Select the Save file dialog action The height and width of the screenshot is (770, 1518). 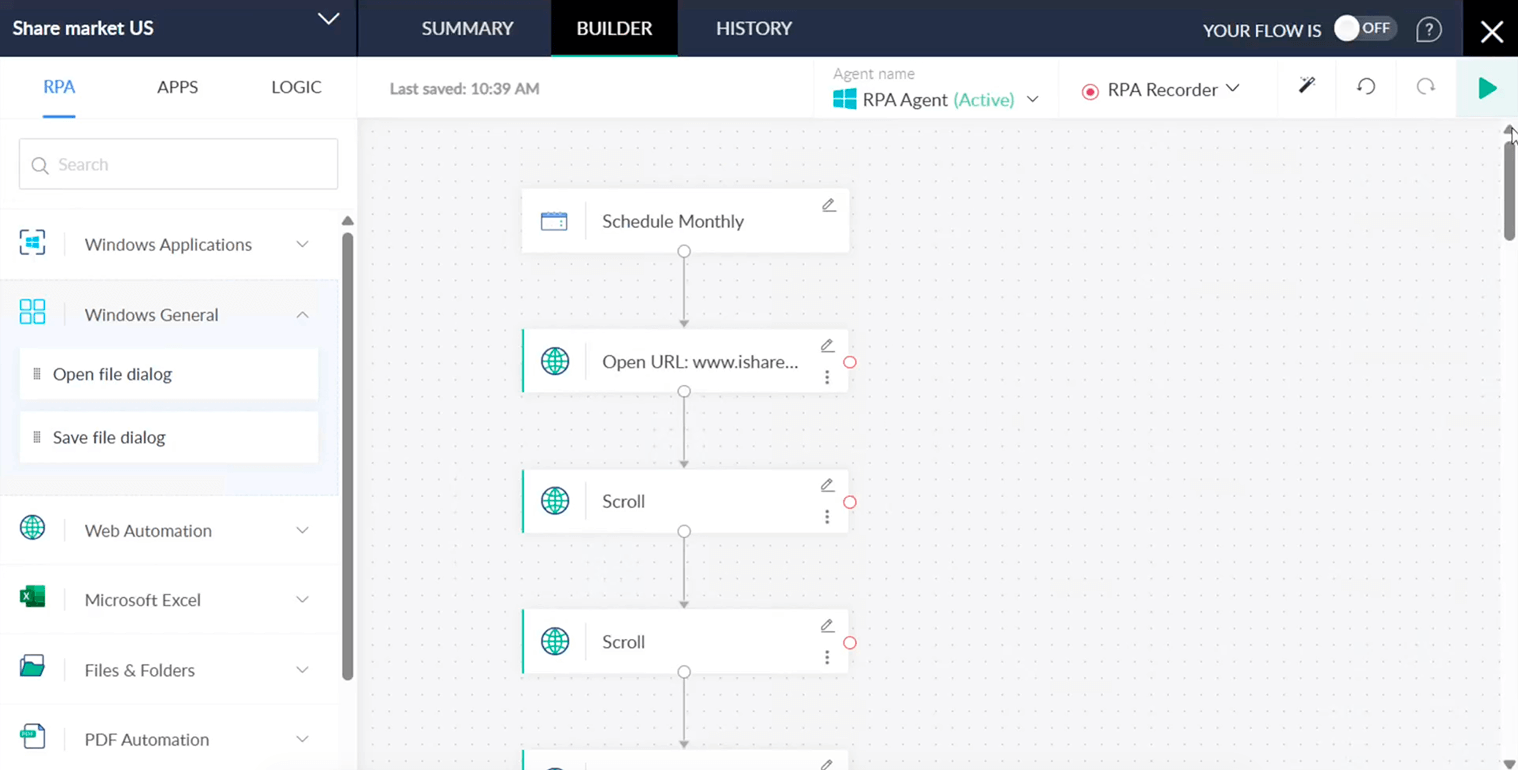click(110, 437)
